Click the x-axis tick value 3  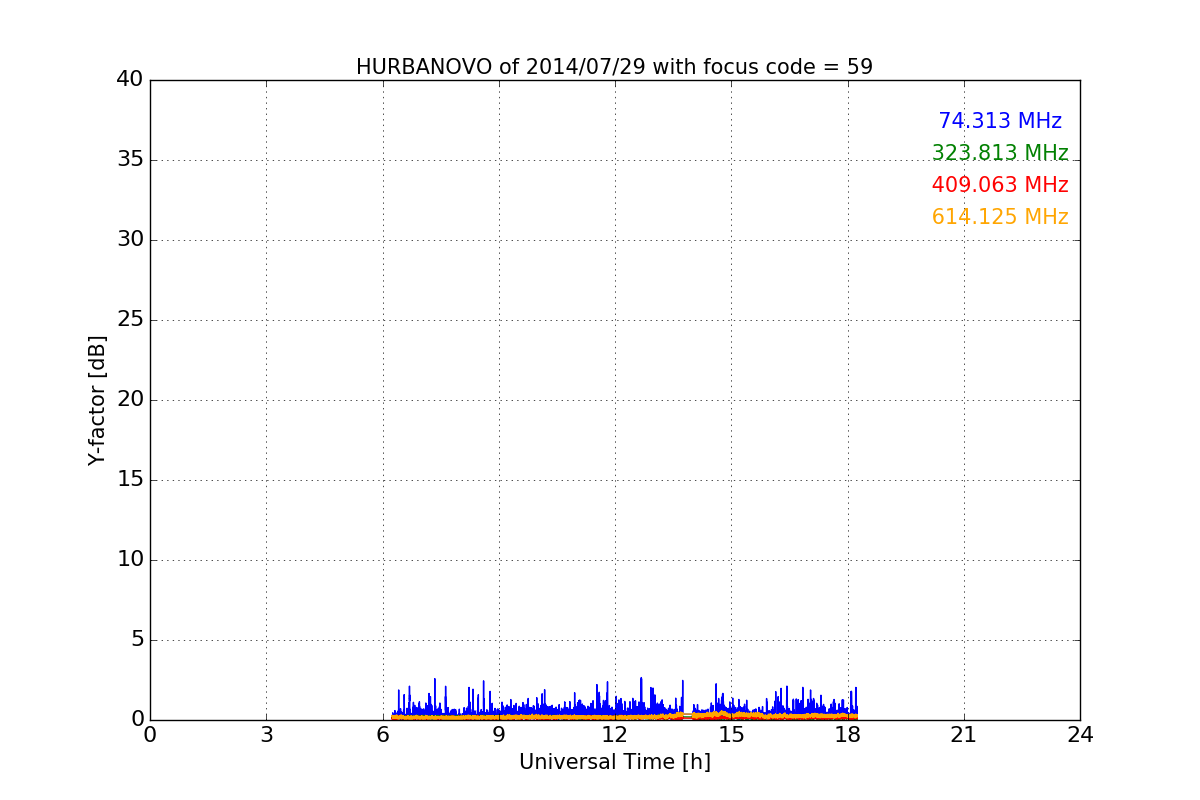click(266, 735)
